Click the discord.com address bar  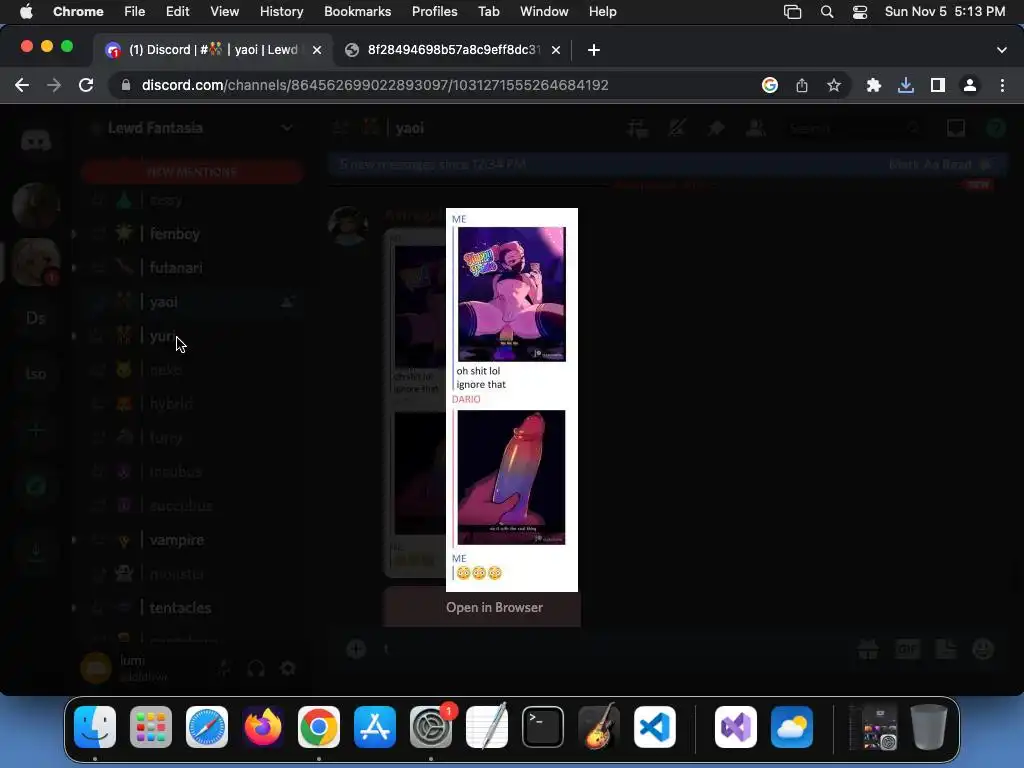(375, 86)
